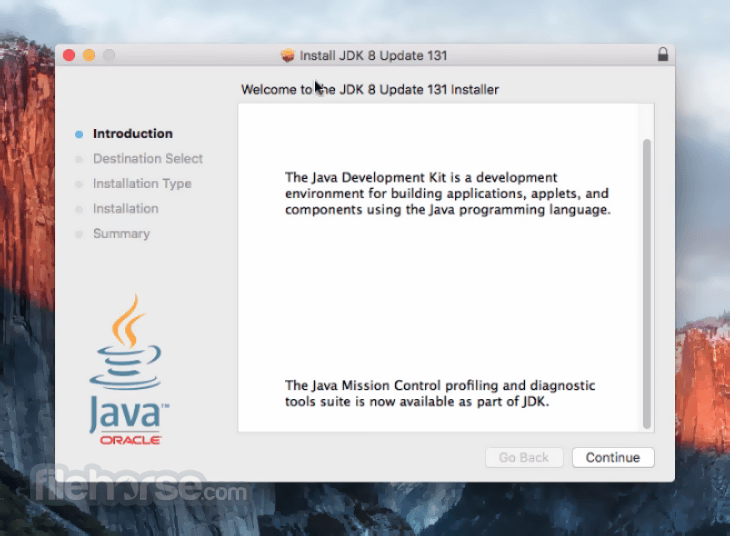This screenshot has height=536, width=730.
Task: Minimize the installer with the yellow button
Action: [89, 55]
